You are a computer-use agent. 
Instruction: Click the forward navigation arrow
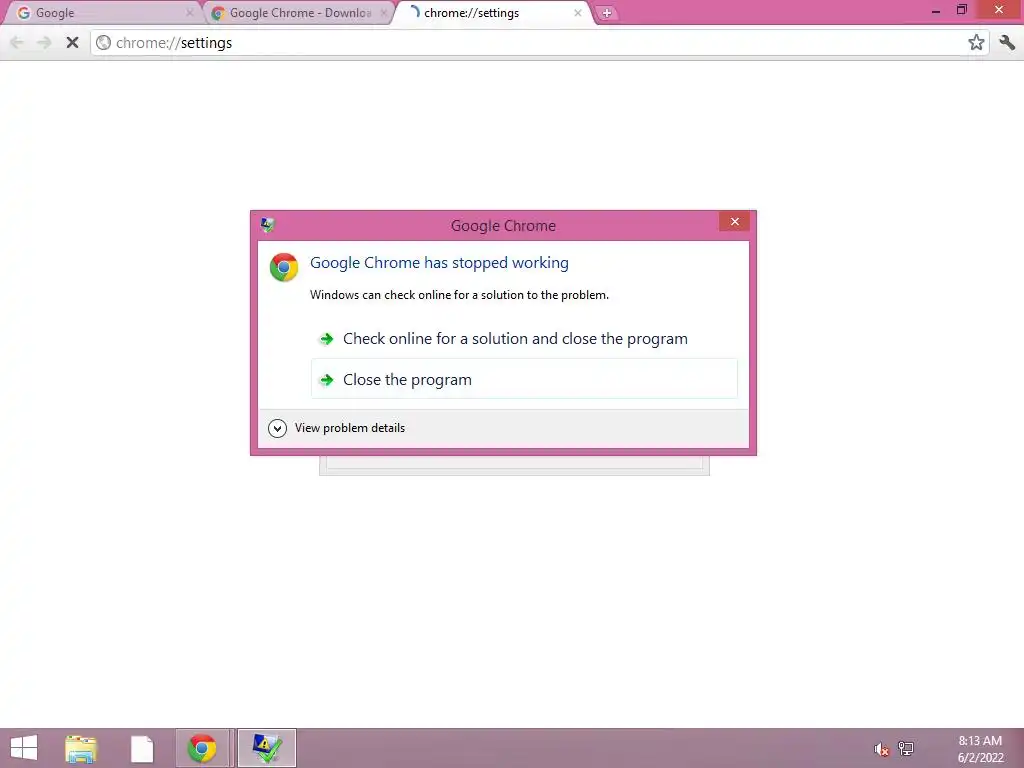coord(44,42)
